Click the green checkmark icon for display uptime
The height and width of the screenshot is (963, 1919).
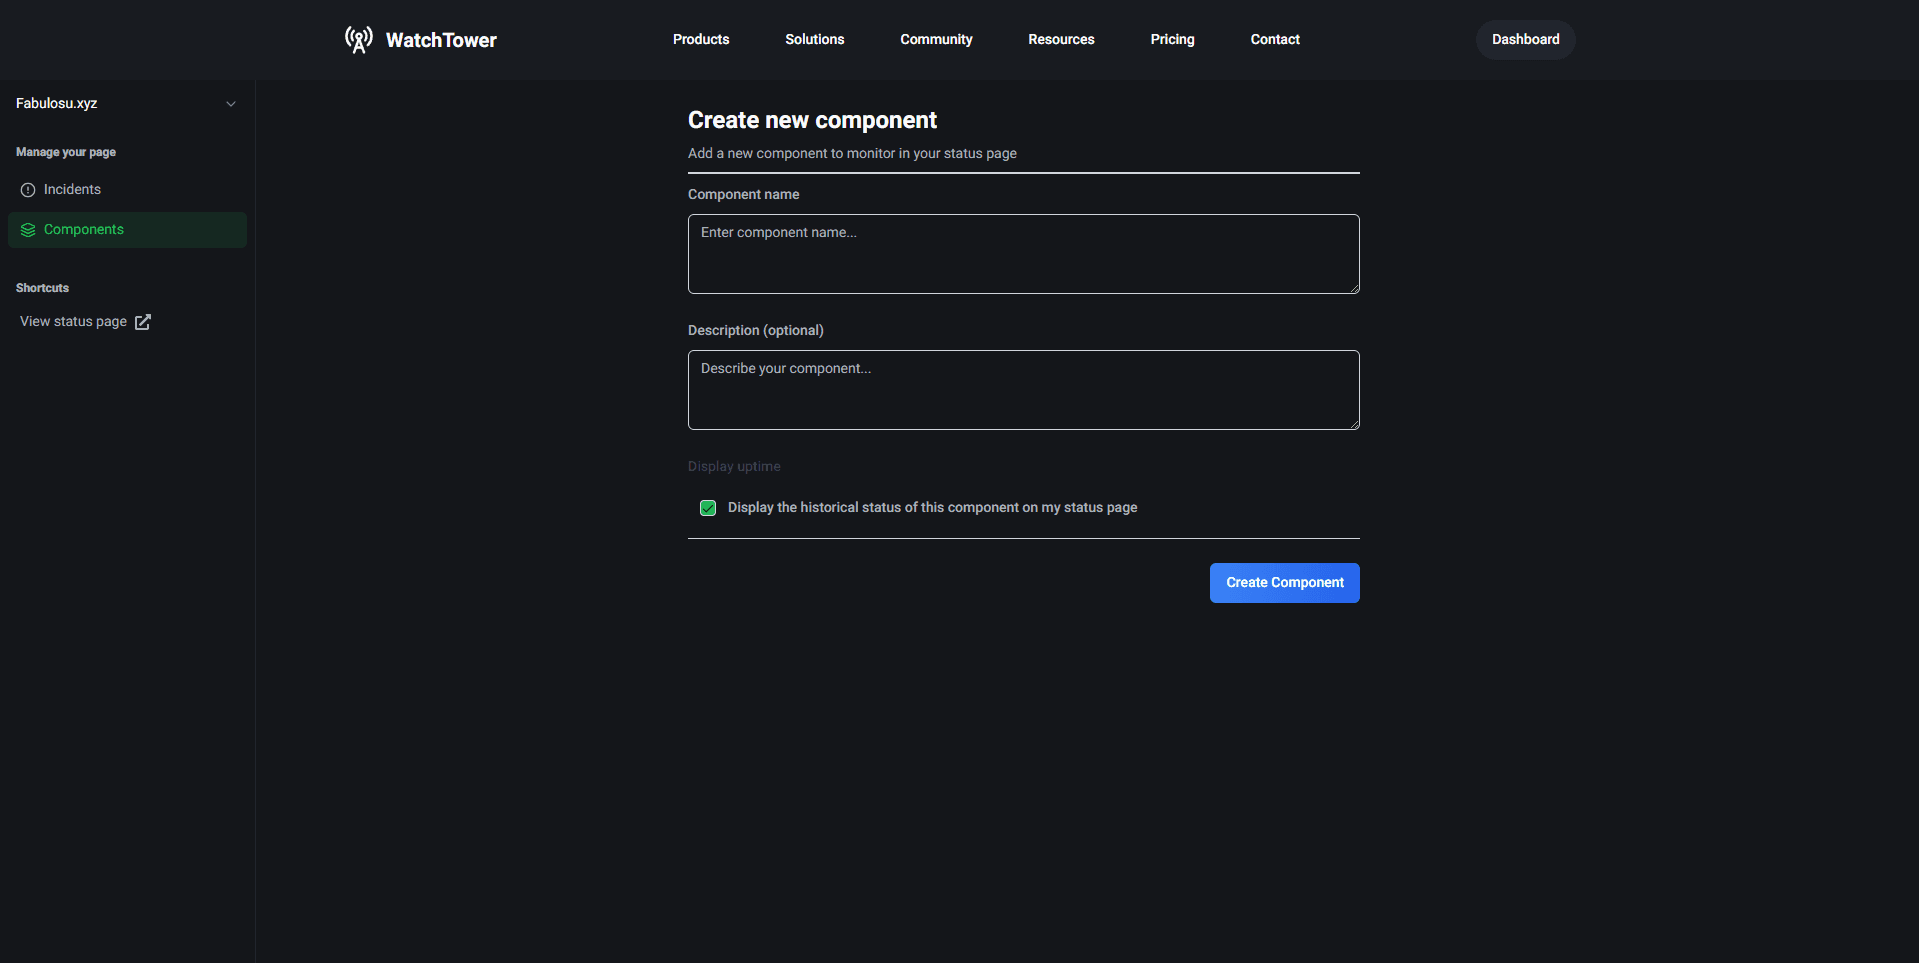707,507
